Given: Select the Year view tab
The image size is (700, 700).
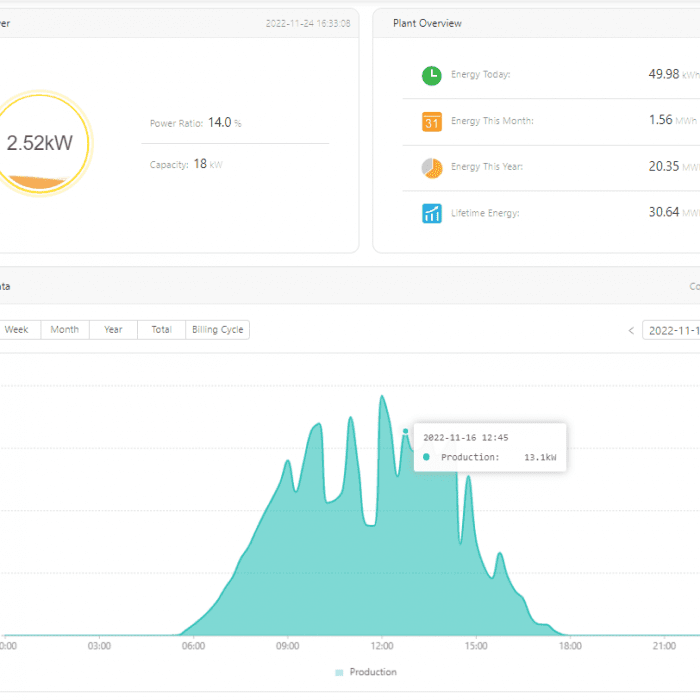Looking at the screenshot, I should [113, 330].
